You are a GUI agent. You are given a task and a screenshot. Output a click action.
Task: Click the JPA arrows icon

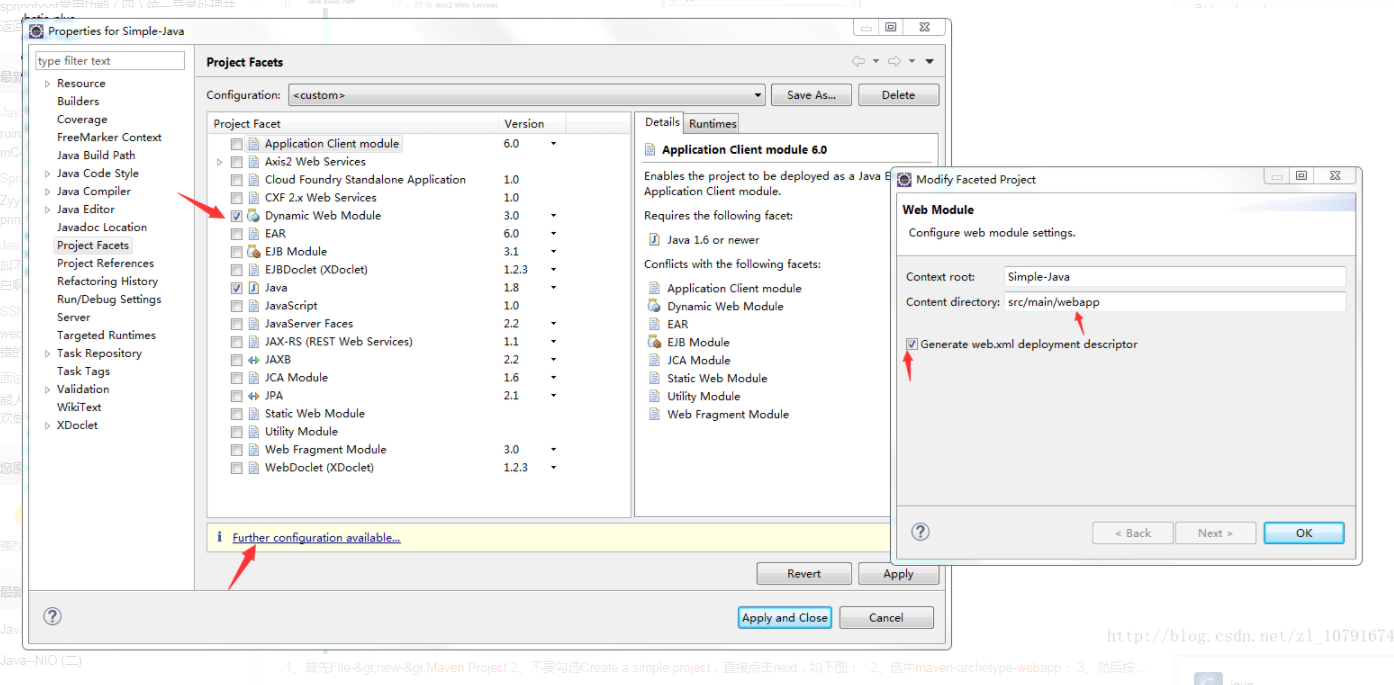[x=253, y=395]
